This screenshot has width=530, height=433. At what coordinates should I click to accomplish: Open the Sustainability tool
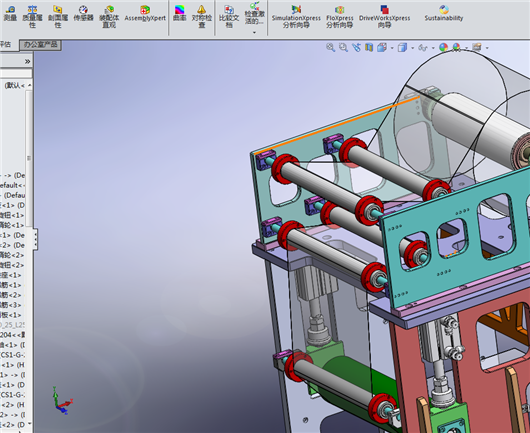(443, 14)
